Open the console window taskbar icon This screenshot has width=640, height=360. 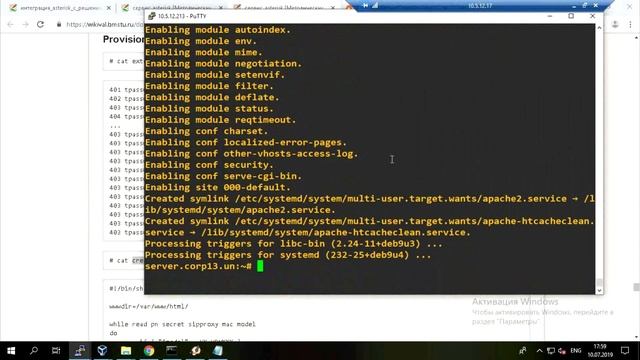tap(171, 351)
